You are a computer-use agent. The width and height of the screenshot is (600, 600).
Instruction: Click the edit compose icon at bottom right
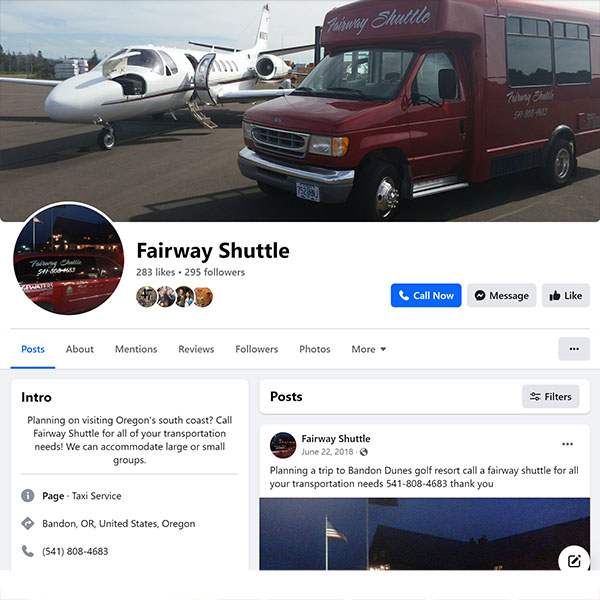coord(574,561)
